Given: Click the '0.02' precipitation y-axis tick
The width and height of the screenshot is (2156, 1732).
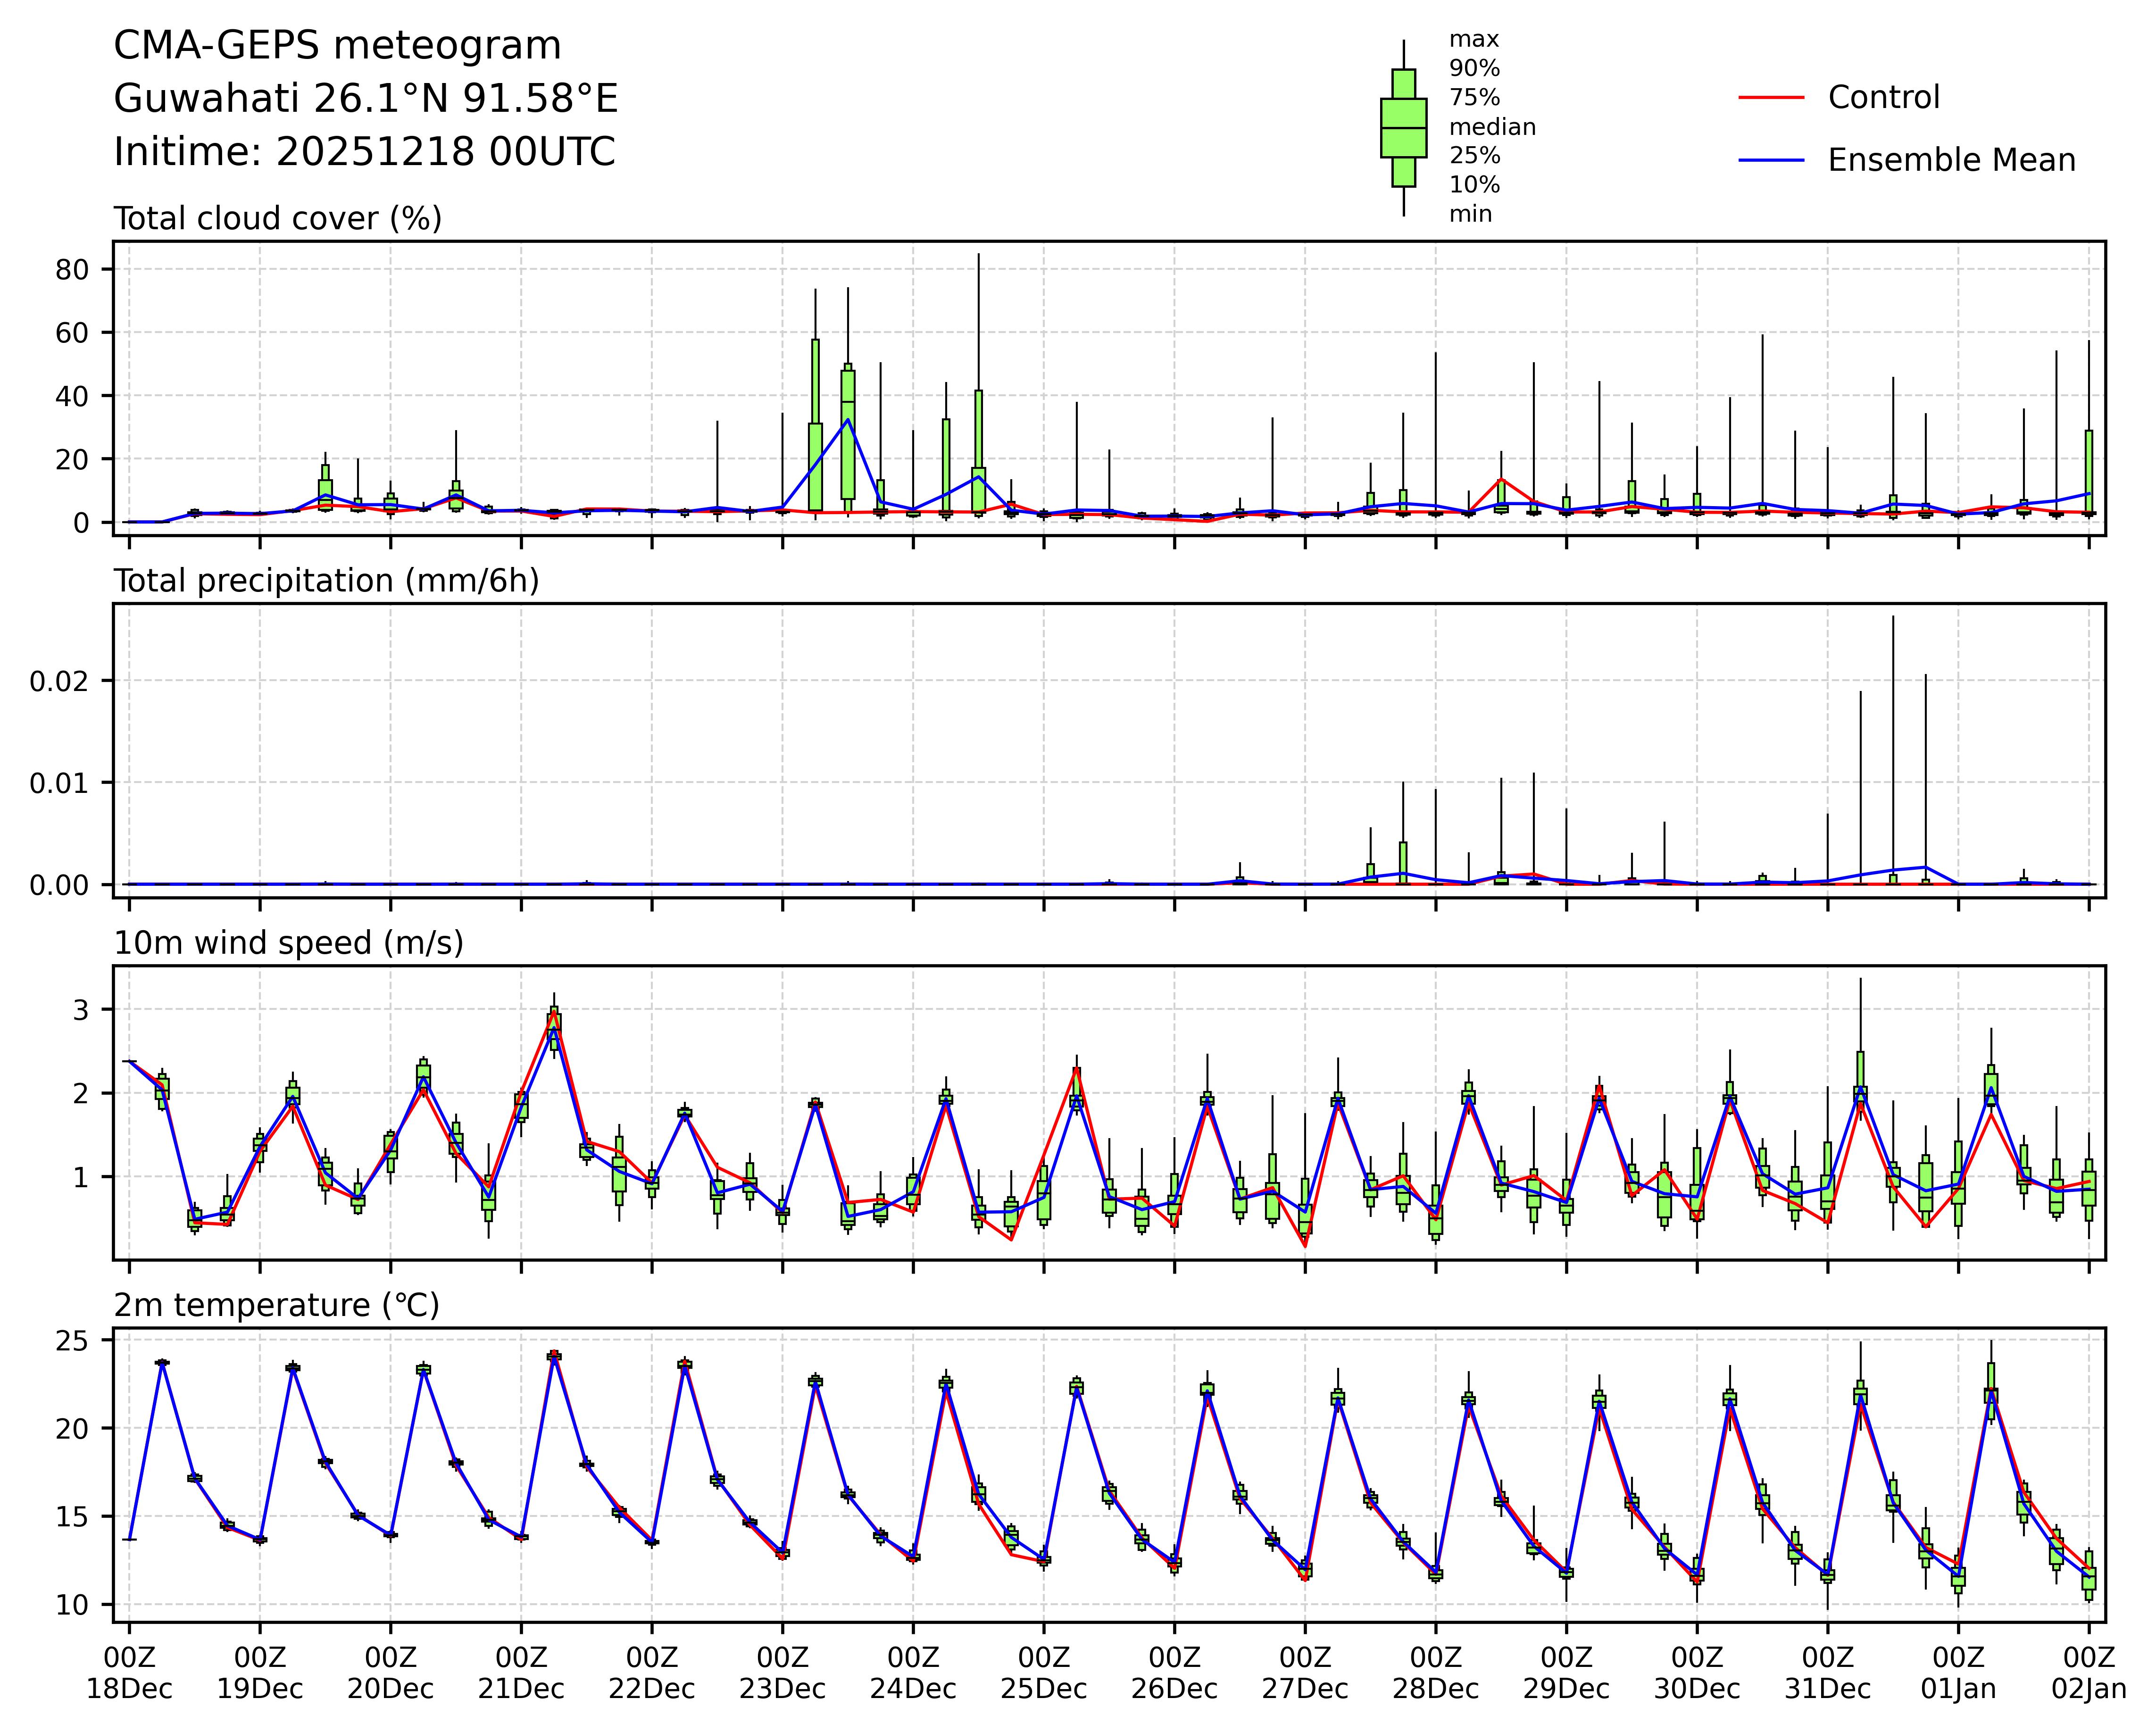Looking at the screenshot, I should (59, 681).
